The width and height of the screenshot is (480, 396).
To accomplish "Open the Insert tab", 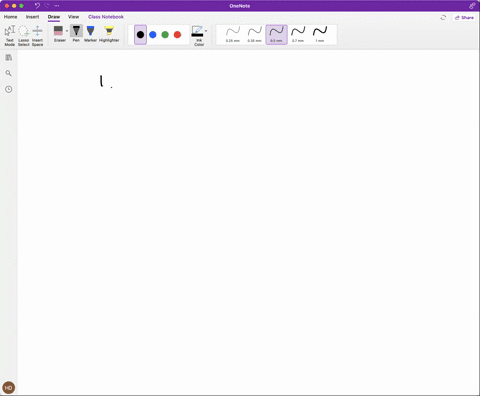I will [32, 17].
